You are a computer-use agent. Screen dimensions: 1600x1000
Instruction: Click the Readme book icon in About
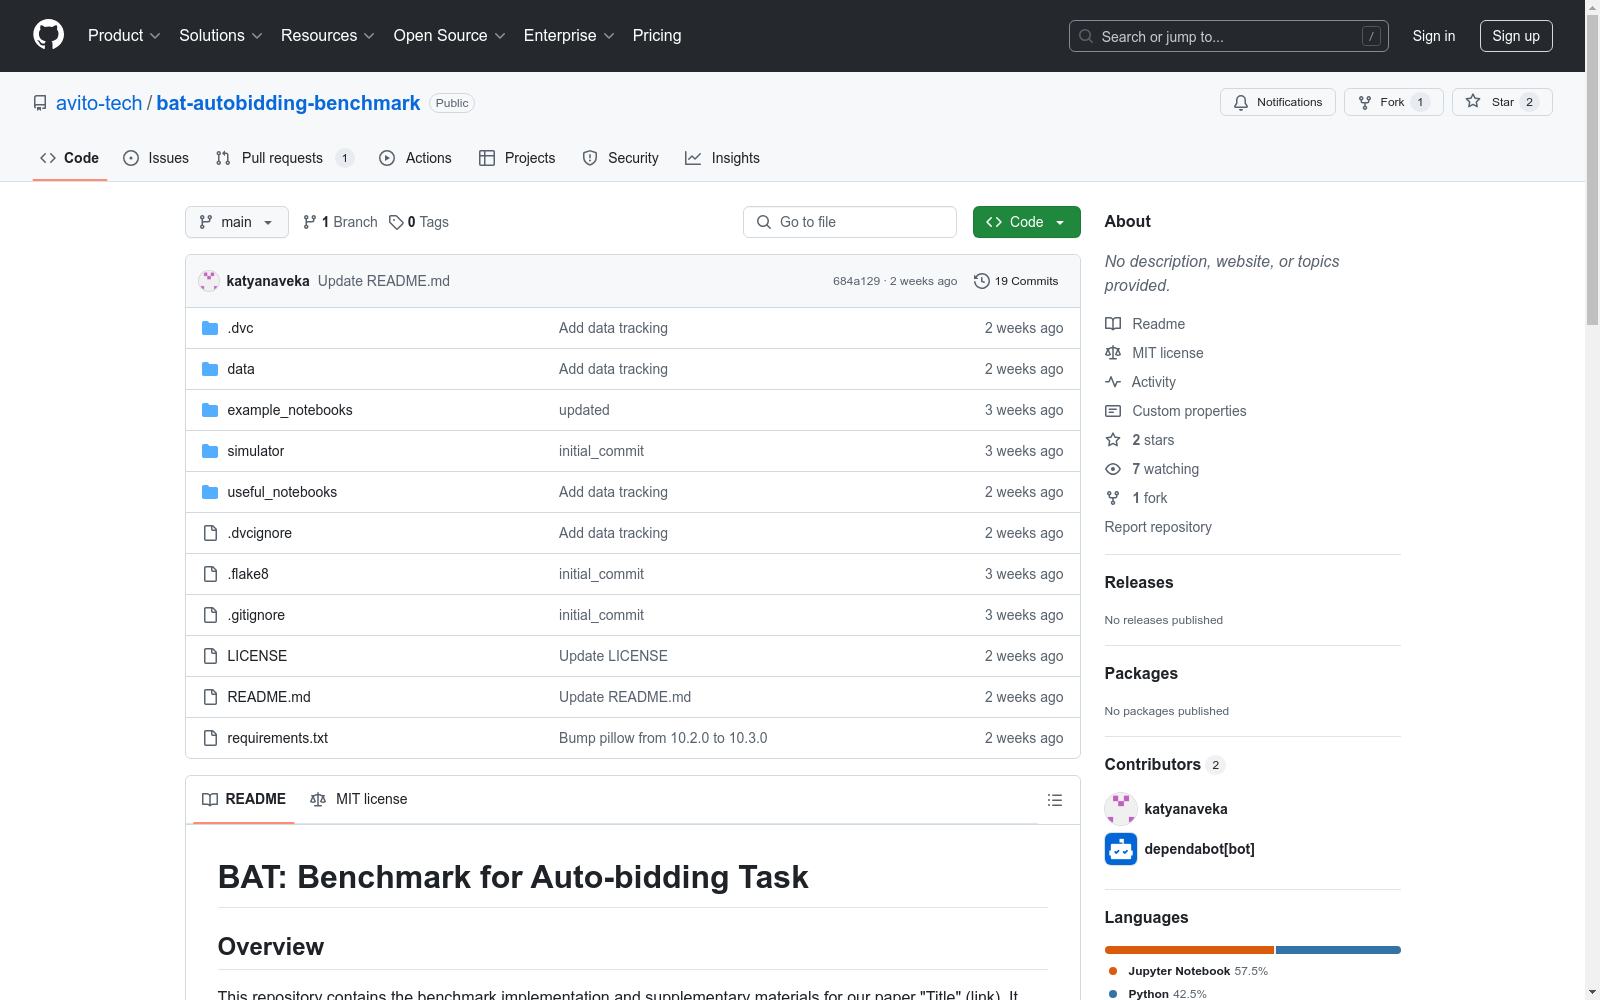click(1113, 324)
